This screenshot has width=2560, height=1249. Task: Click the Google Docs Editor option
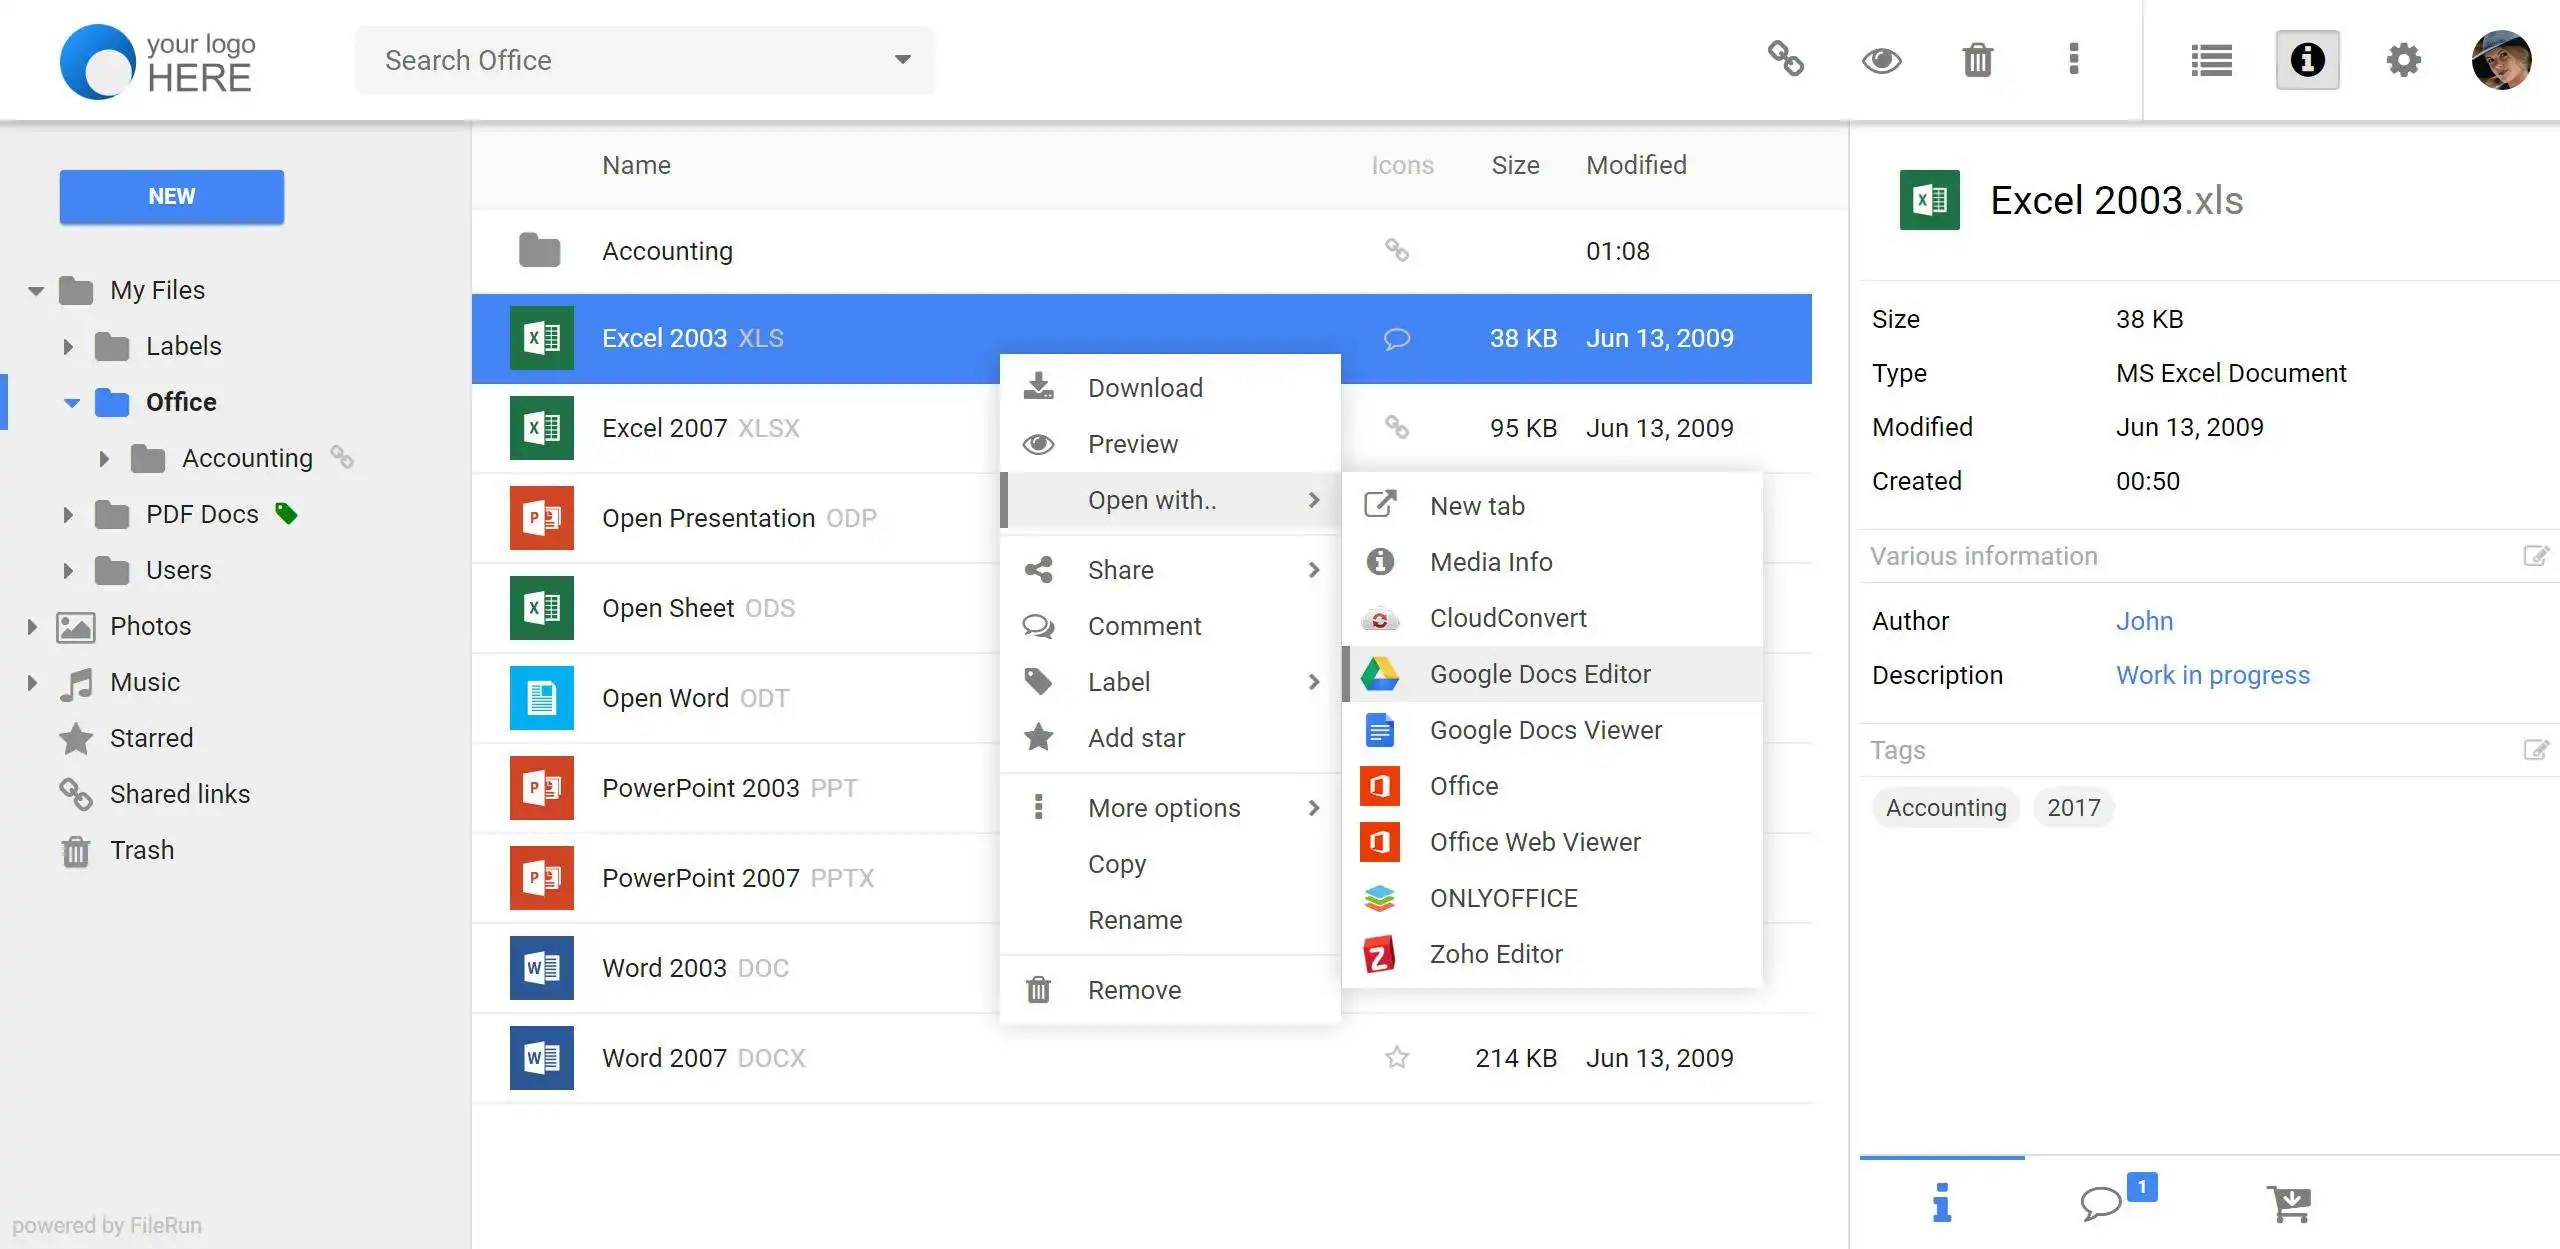pos(1541,673)
